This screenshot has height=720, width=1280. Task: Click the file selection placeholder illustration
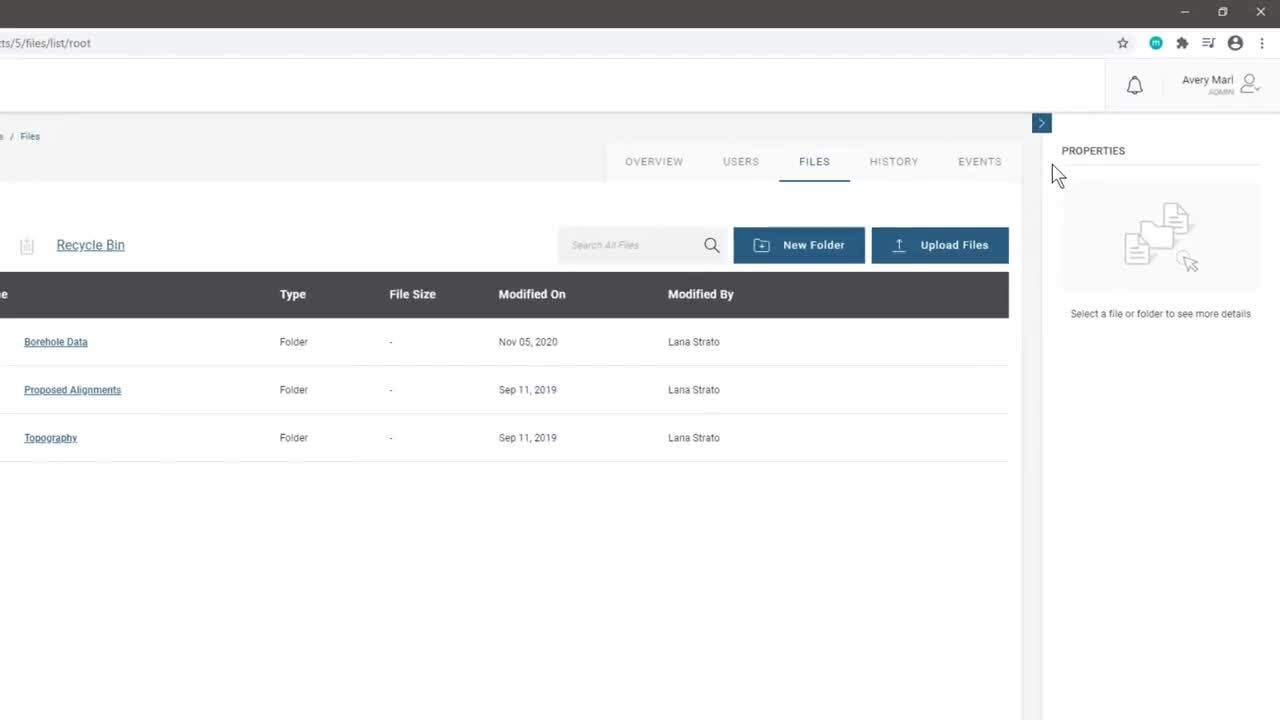1161,237
